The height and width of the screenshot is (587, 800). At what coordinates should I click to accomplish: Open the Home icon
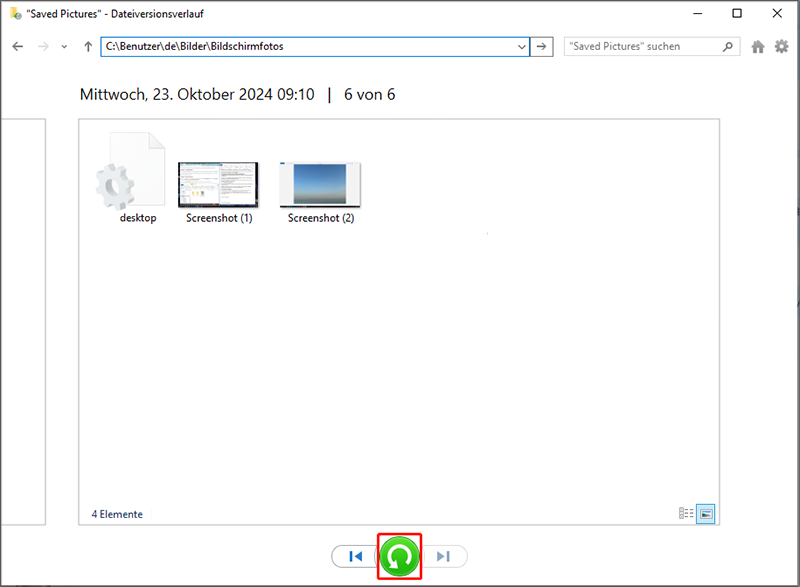758,47
